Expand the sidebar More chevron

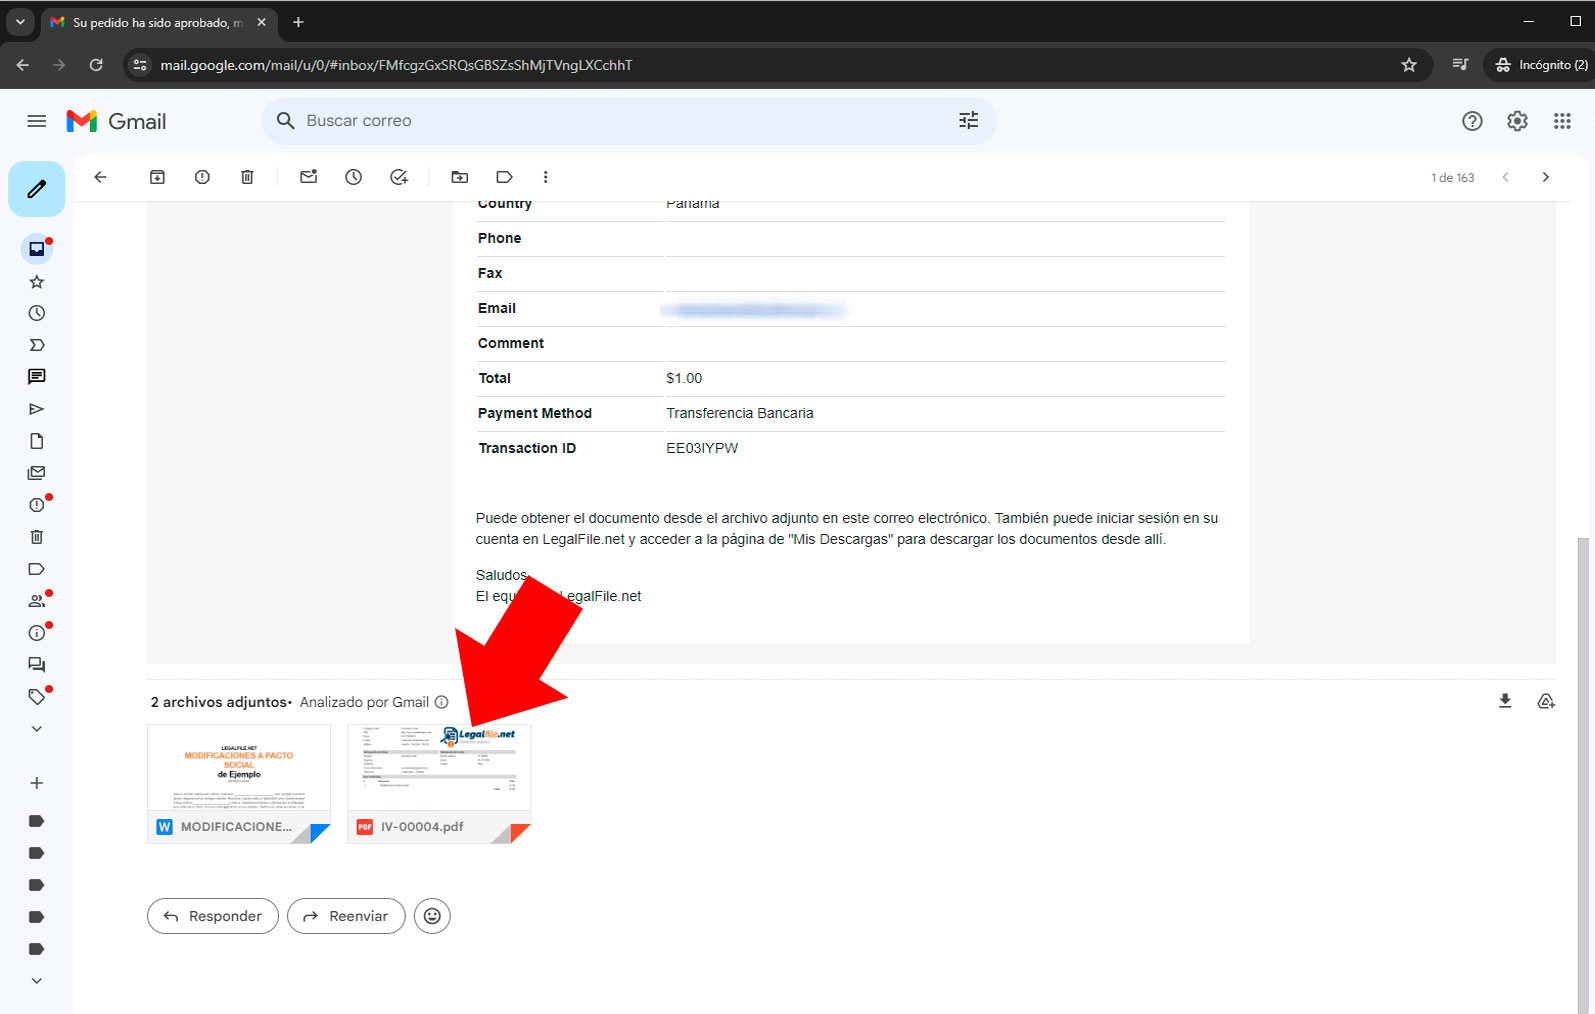click(x=37, y=729)
